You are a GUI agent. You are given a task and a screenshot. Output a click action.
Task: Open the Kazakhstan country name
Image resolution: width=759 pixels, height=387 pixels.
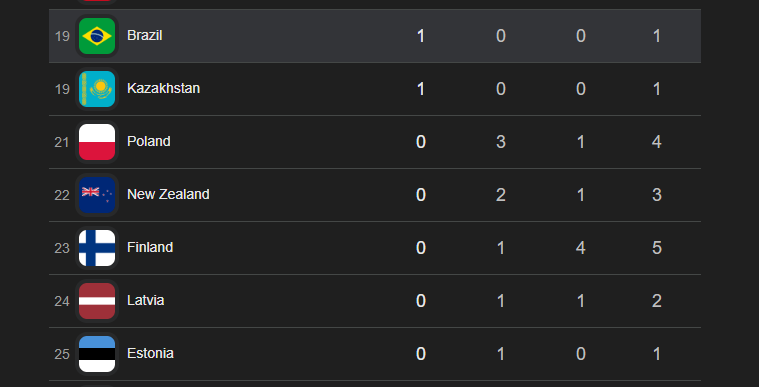click(x=163, y=88)
